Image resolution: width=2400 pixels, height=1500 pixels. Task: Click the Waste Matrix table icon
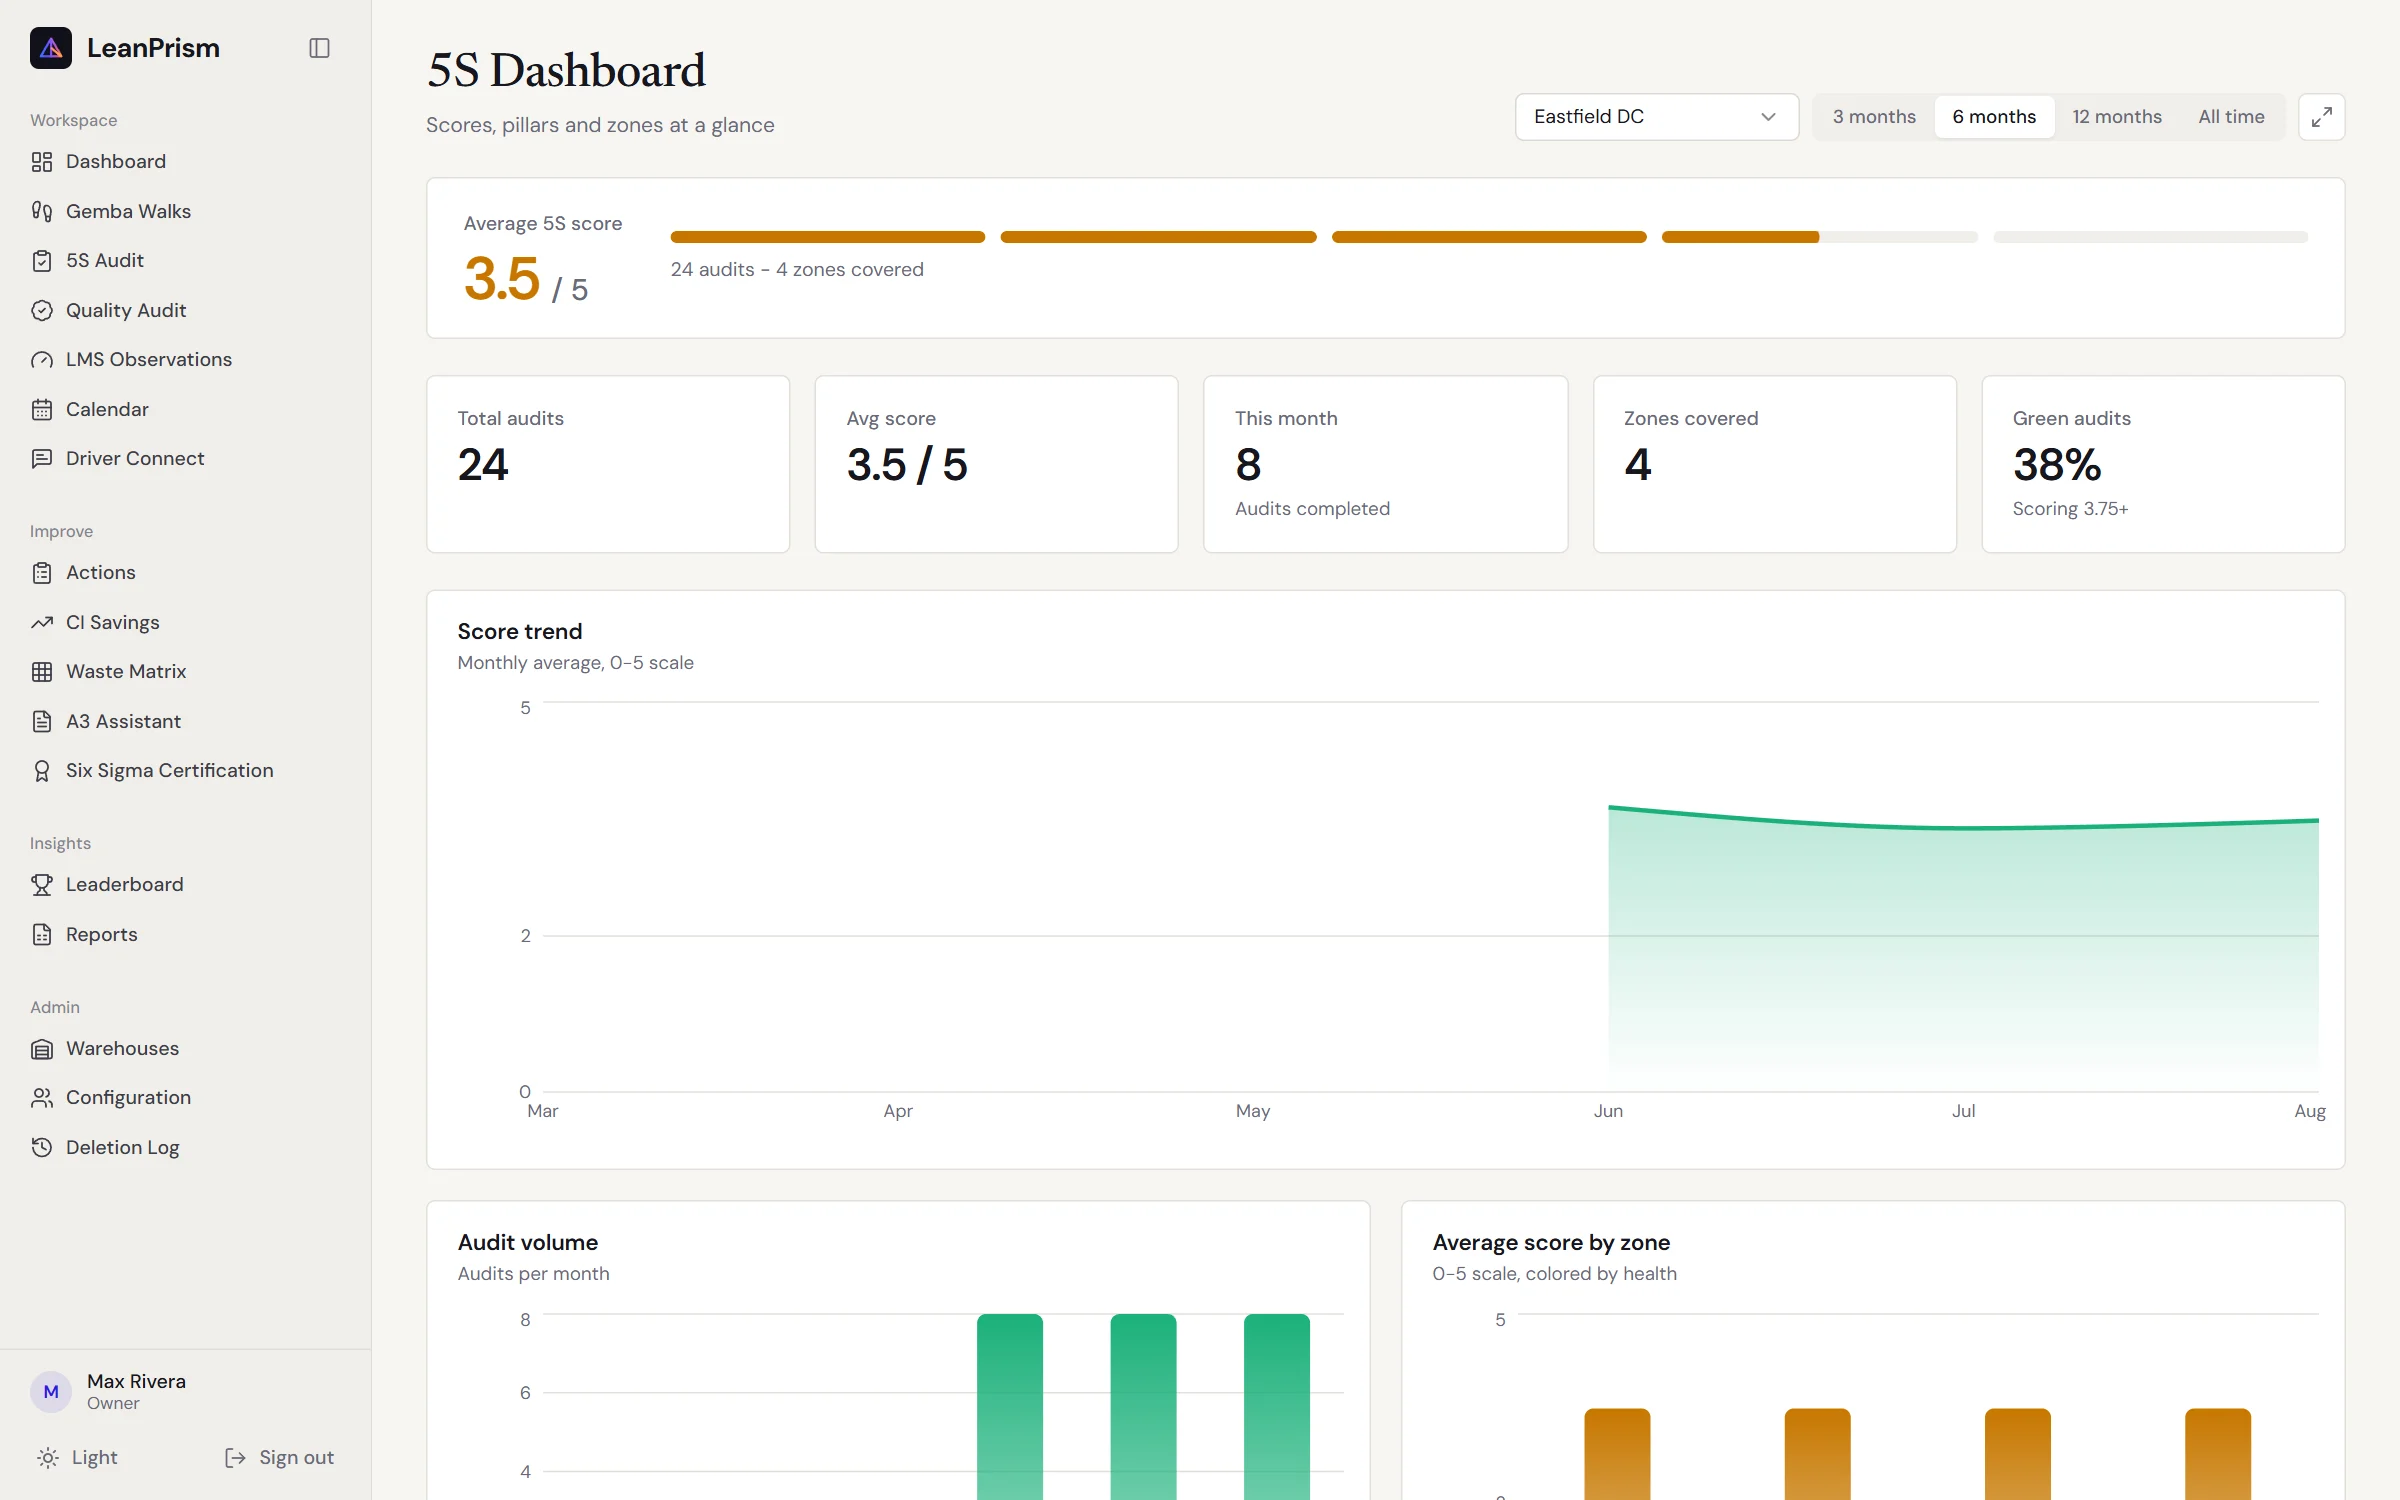pos(42,672)
